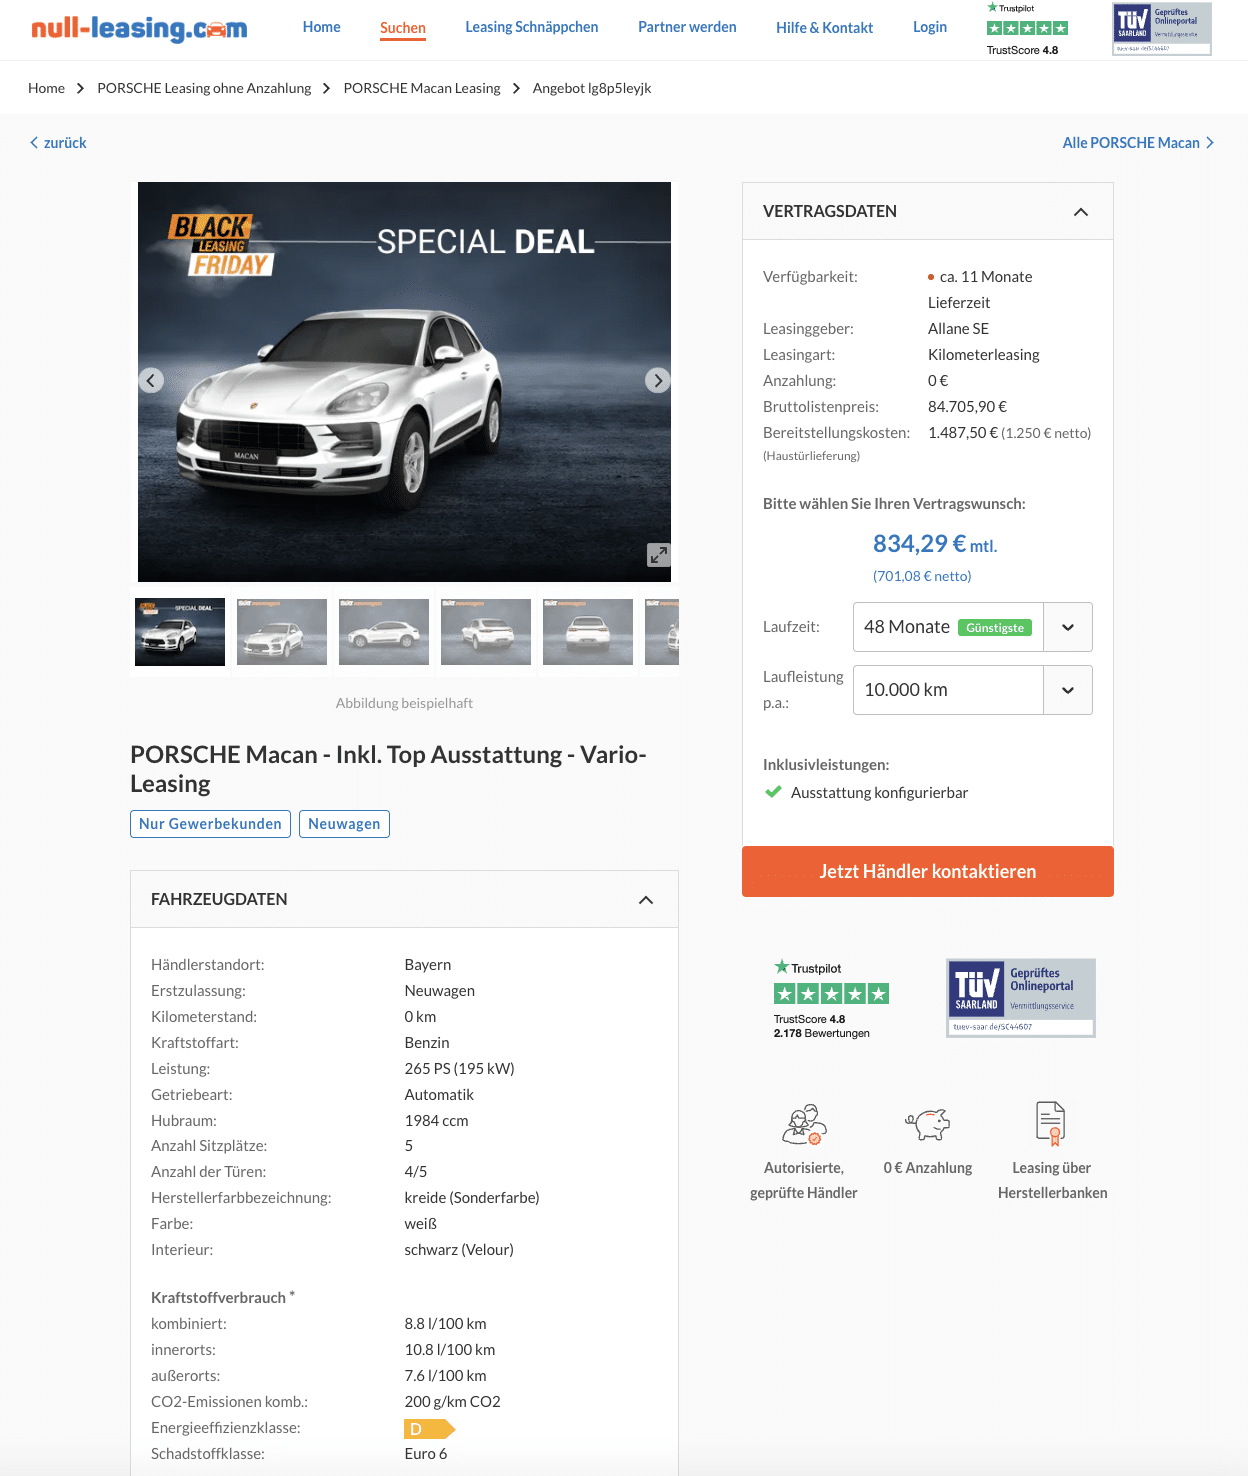Click the back arrow next to zurück
The height and width of the screenshot is (1476, 1248).
point(34,143)
